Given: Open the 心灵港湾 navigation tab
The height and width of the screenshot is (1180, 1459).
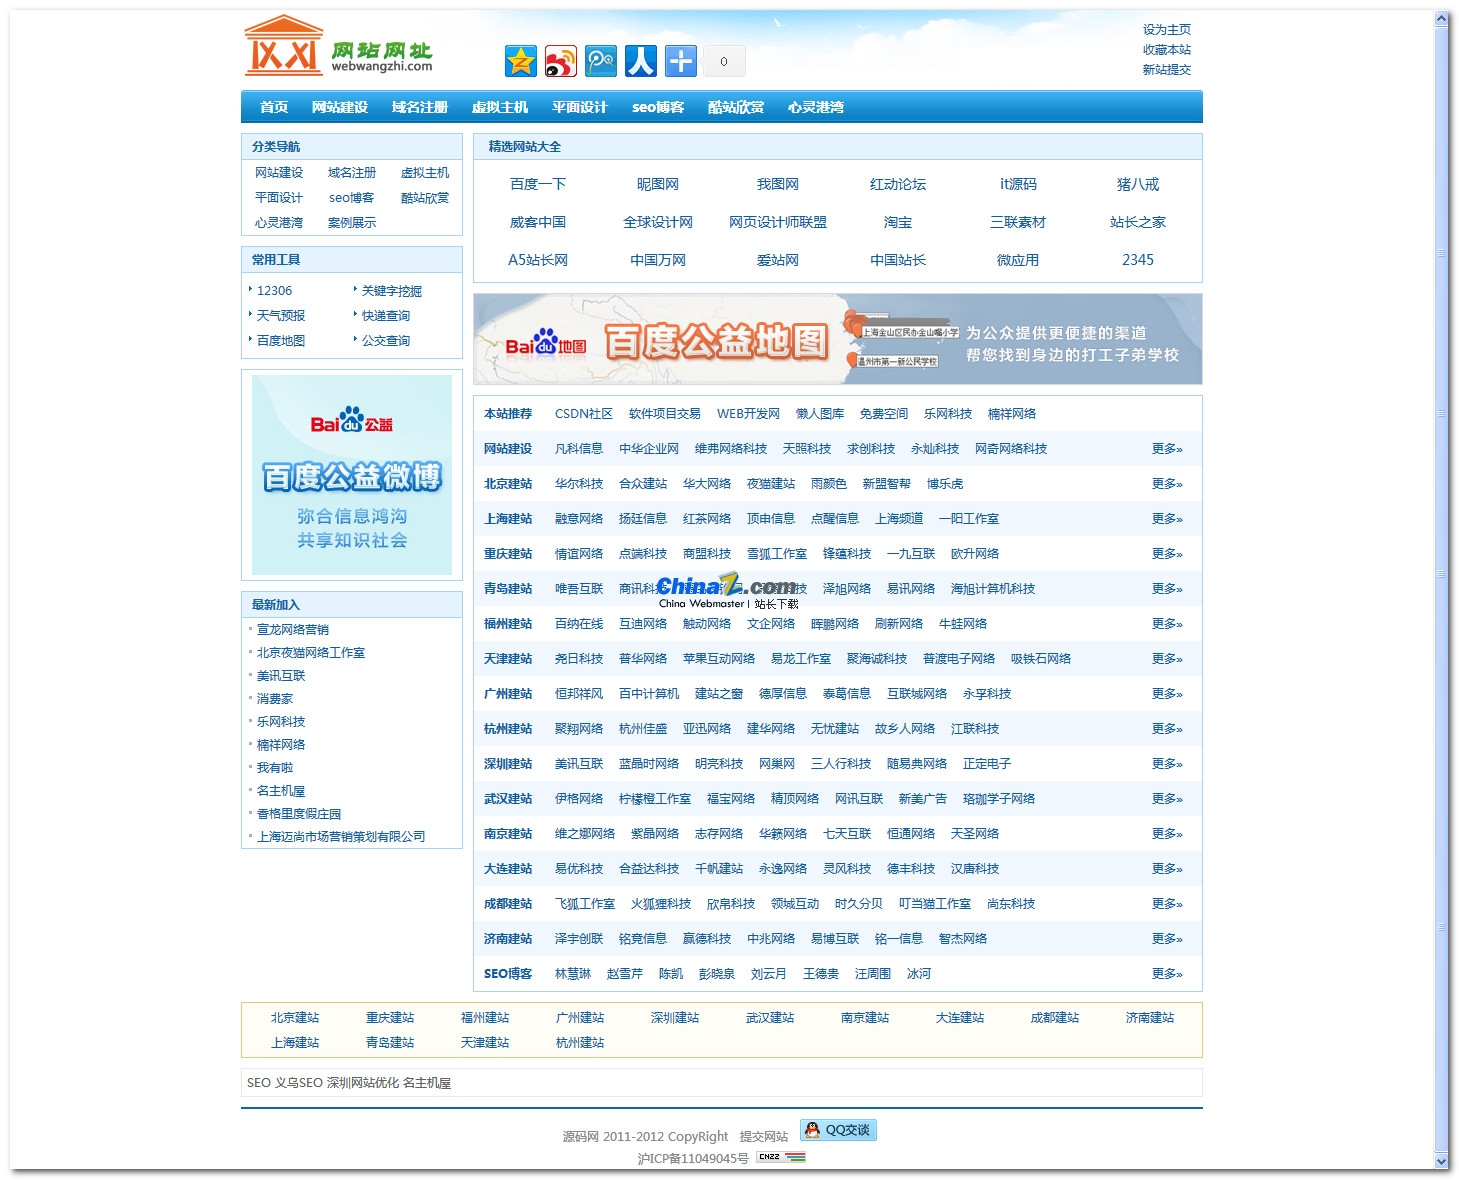Looking at the screenshot, I should pyautogui.click(x=816, y=107).
